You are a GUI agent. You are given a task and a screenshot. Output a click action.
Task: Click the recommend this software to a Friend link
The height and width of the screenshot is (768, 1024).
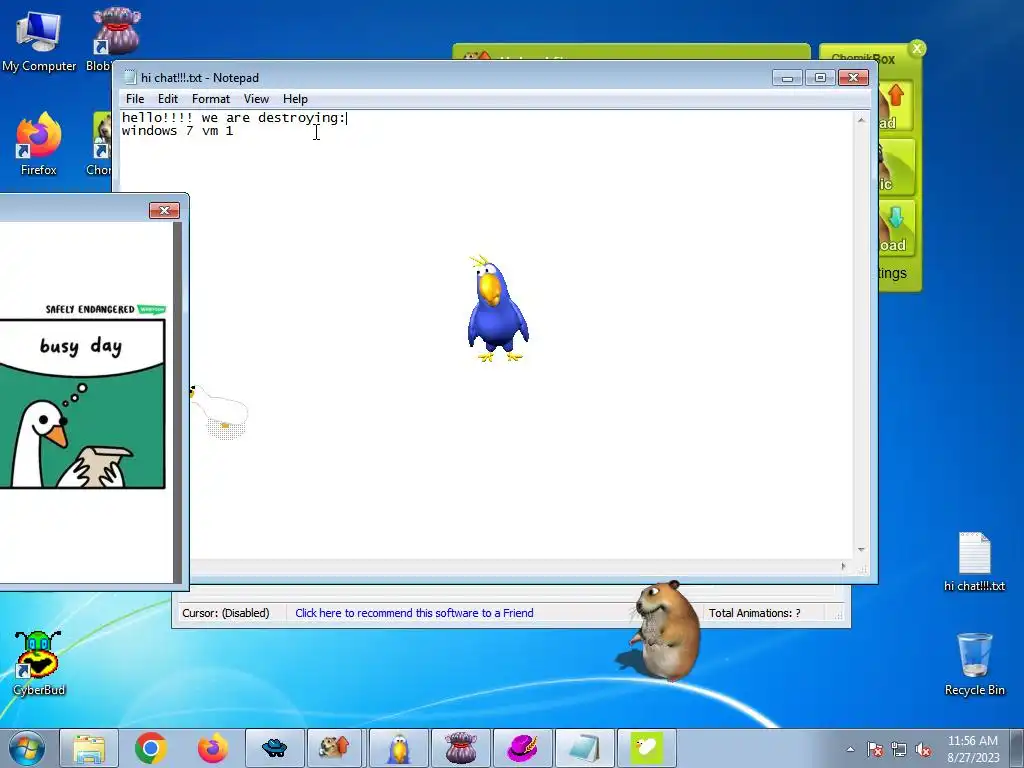pyautogui.click(x=414, y=613)
